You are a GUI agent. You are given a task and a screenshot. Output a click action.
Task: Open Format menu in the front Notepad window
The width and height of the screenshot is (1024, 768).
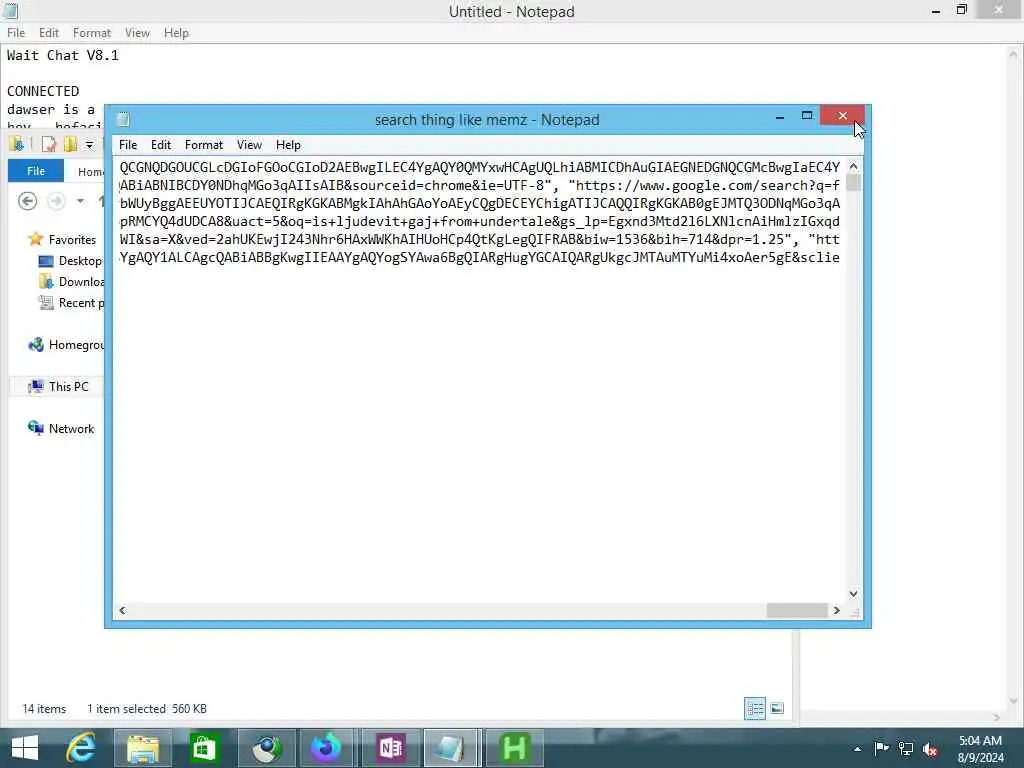204,145
